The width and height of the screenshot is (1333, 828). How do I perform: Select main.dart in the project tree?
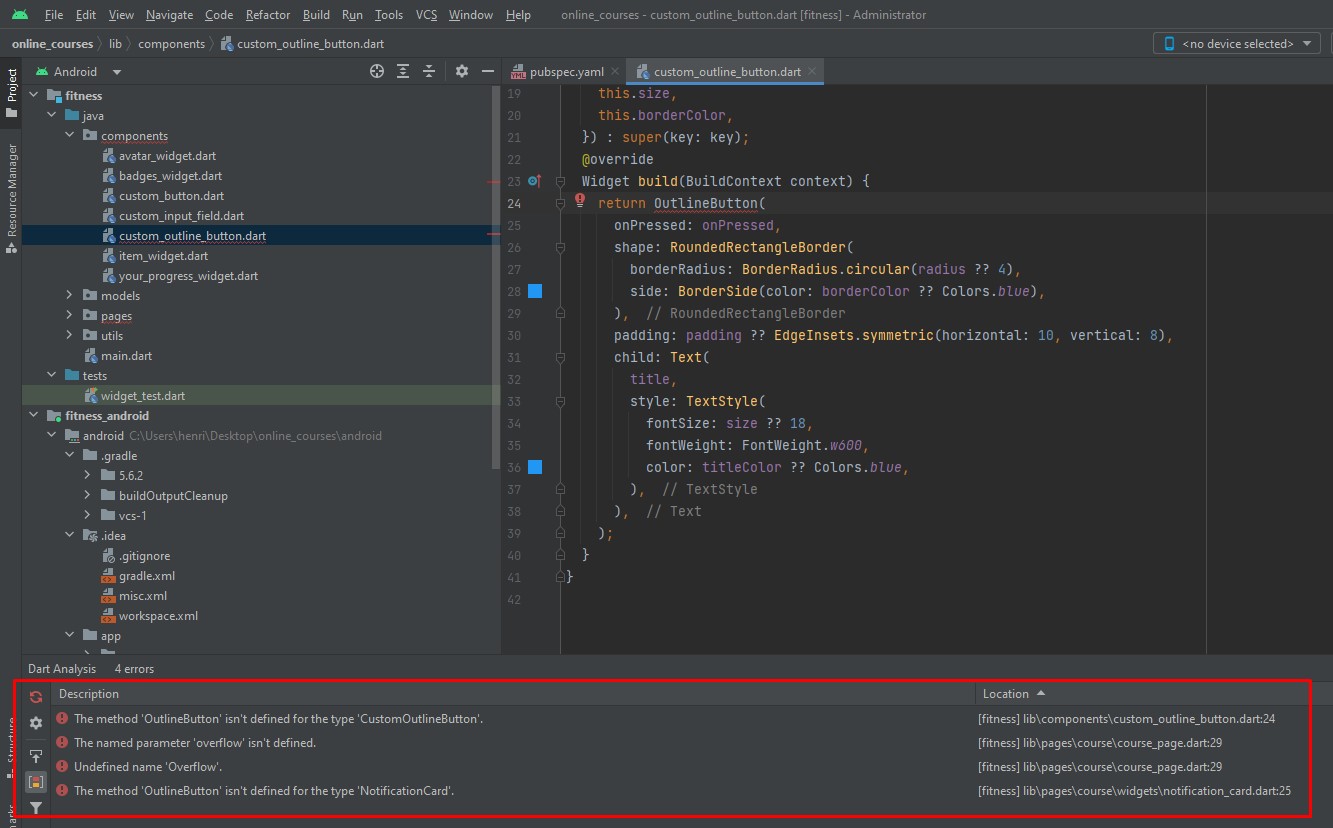(126, 356)
